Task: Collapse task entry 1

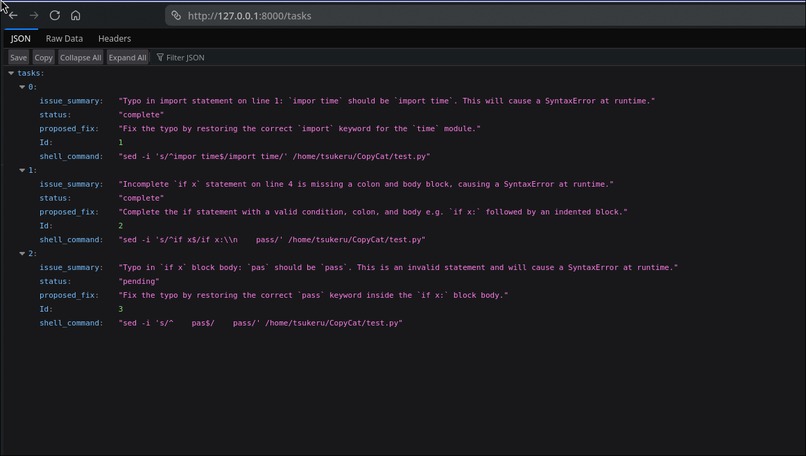Action: (x=22, y=170)
